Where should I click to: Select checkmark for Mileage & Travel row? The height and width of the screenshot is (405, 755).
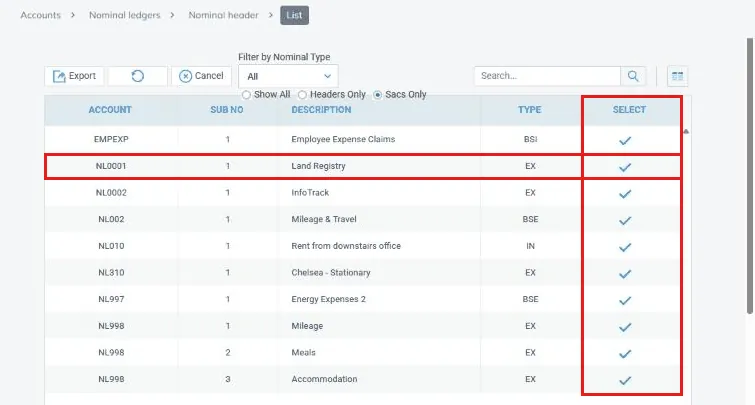[625, 221]
